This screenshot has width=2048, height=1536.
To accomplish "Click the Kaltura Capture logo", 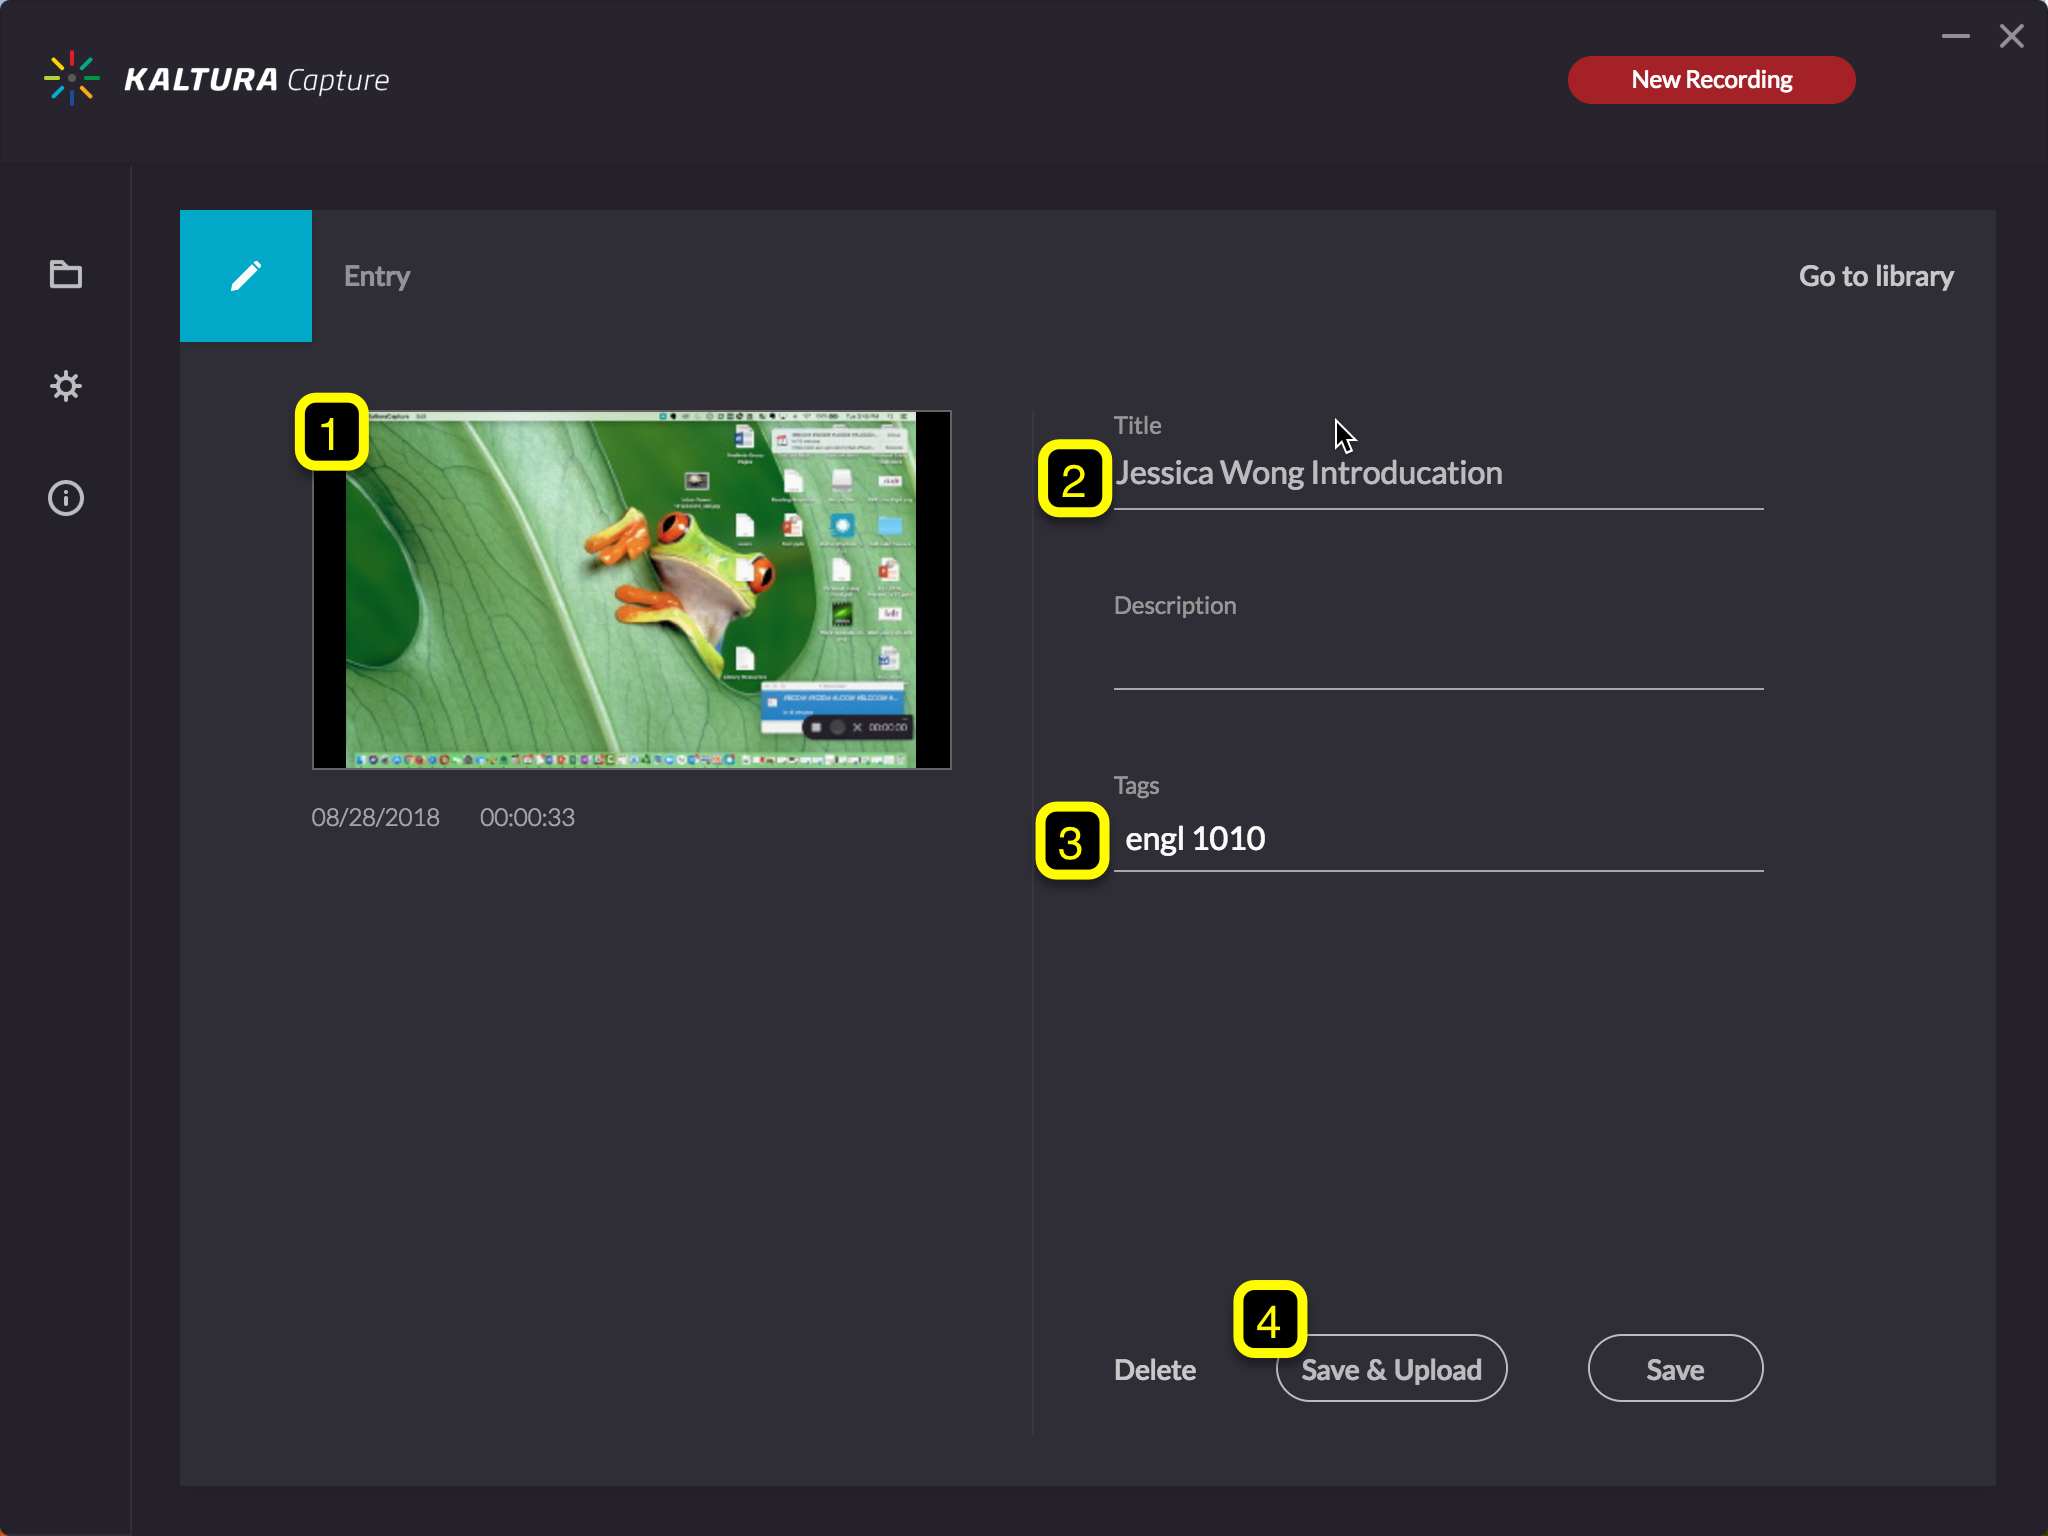I will [x=256, y=79].
